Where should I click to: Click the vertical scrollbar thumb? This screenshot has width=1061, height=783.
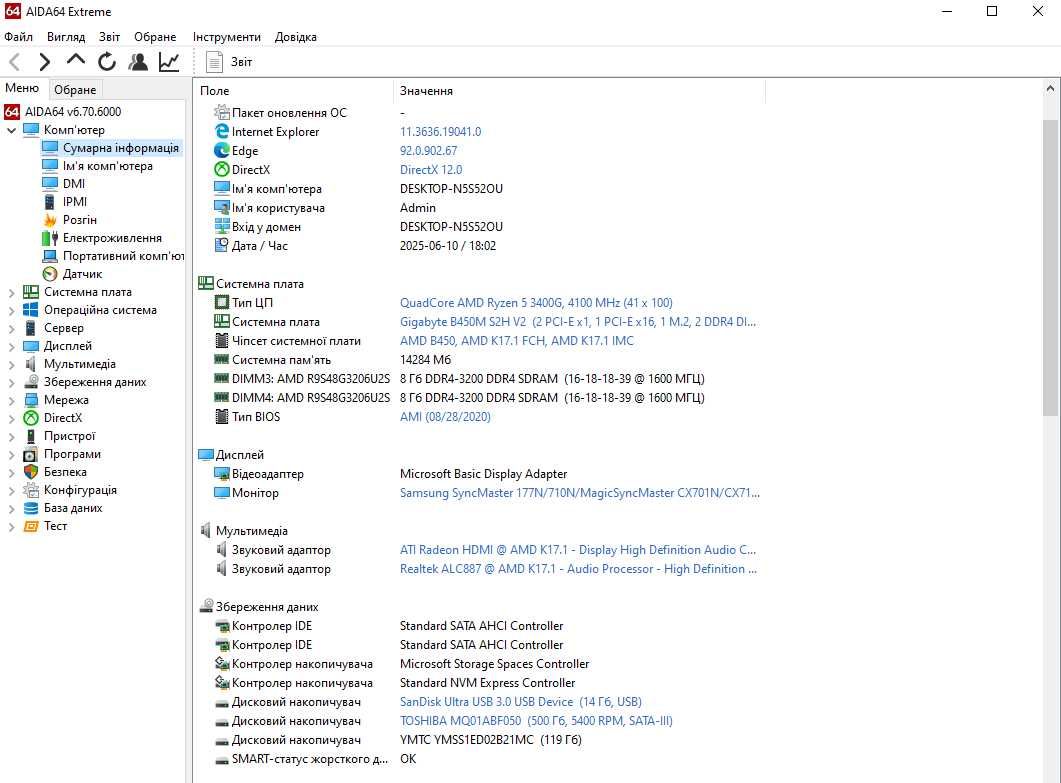tap(1050, 267)
